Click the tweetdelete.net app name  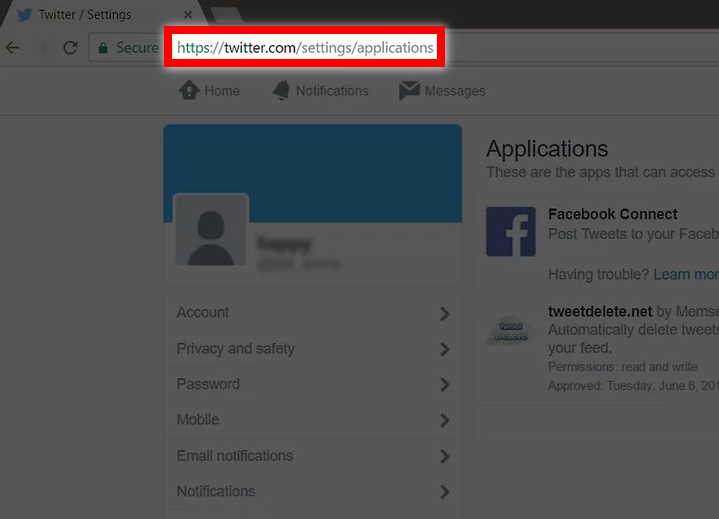coord(600,311)
